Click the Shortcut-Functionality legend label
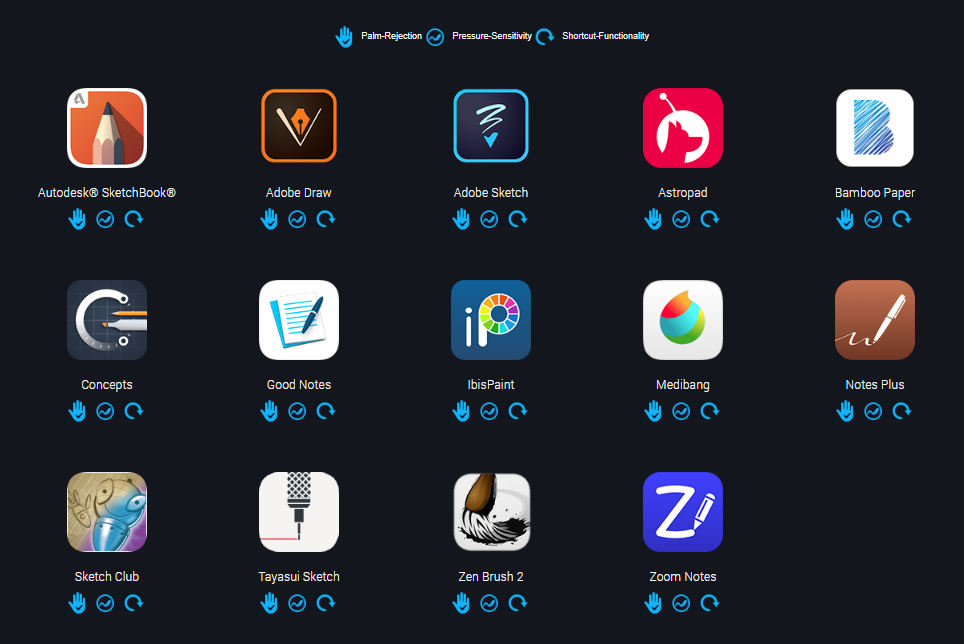The image size is (964, 644). point(605,36)
